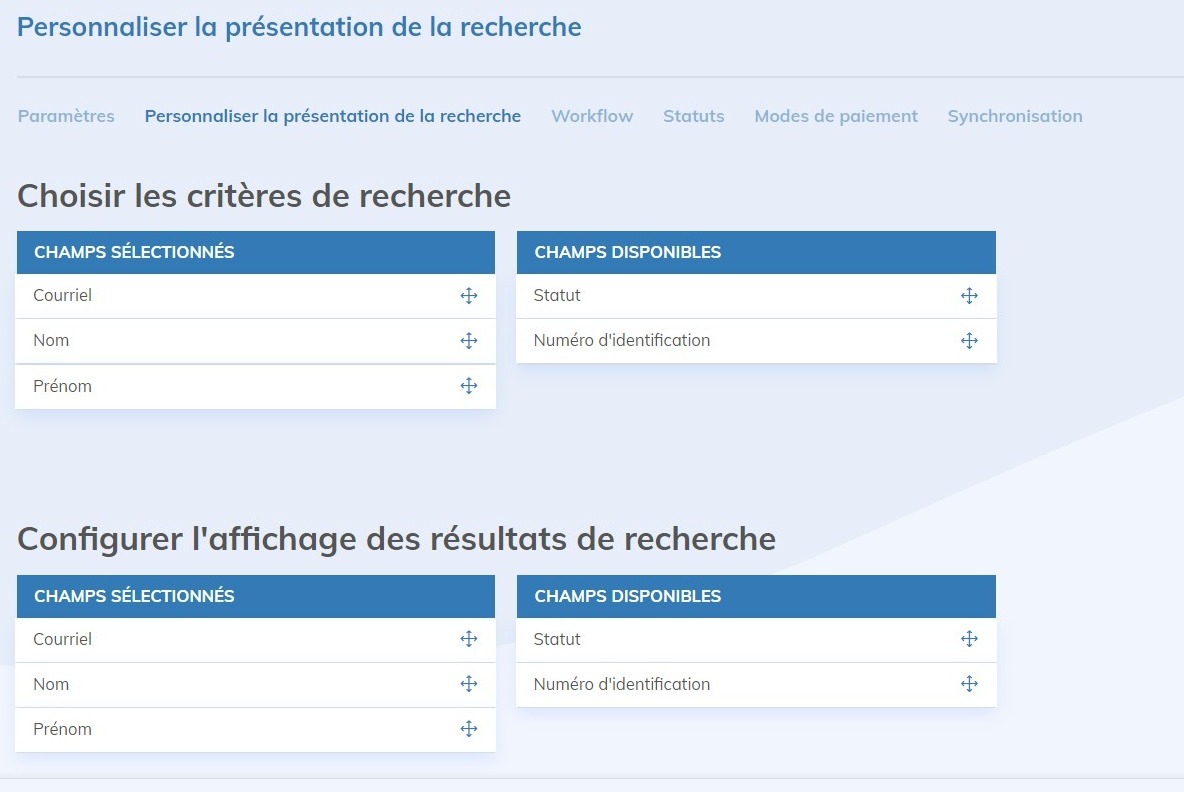The width and height of the screenshot is (1184, 792).
Task: Go to the Statuts tab
Action: click(693, 116)
